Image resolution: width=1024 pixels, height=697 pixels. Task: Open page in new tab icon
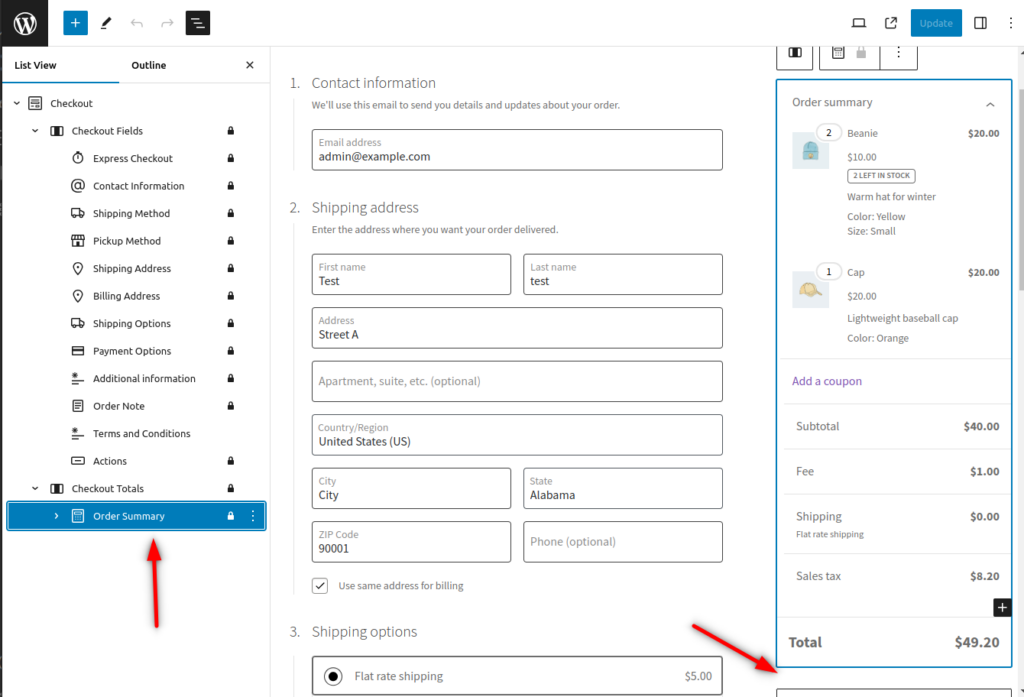pos(891,23)
